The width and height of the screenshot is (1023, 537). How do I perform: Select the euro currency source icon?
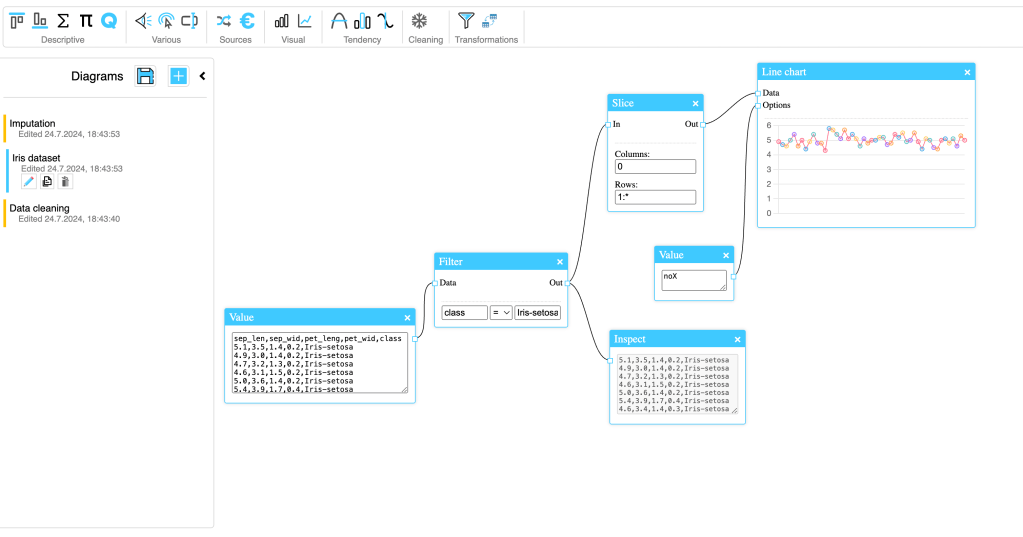click(x=247, y=20)
